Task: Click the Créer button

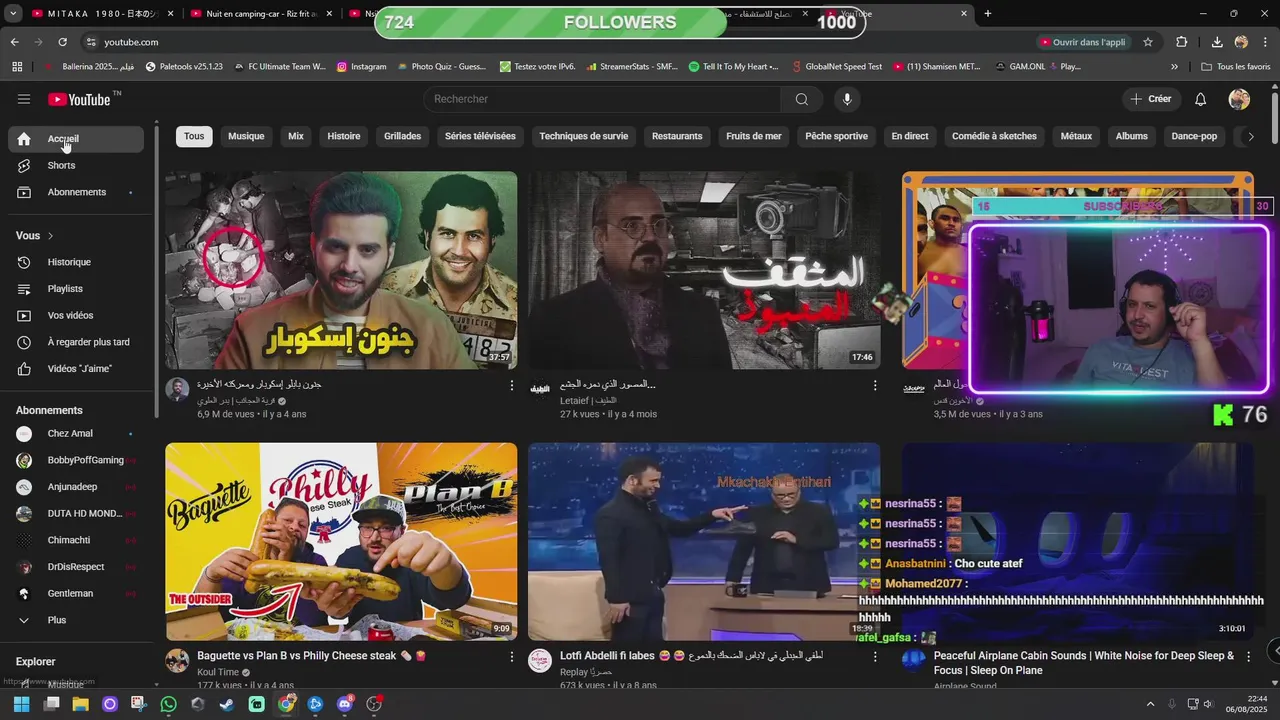Action: click(x=1151, y=99)
